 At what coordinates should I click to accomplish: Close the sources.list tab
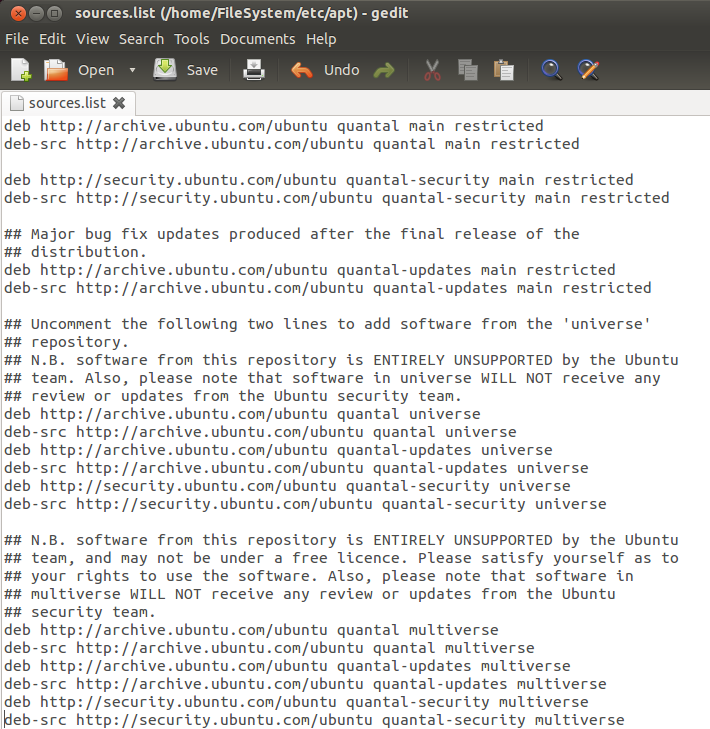pos(119,103)
